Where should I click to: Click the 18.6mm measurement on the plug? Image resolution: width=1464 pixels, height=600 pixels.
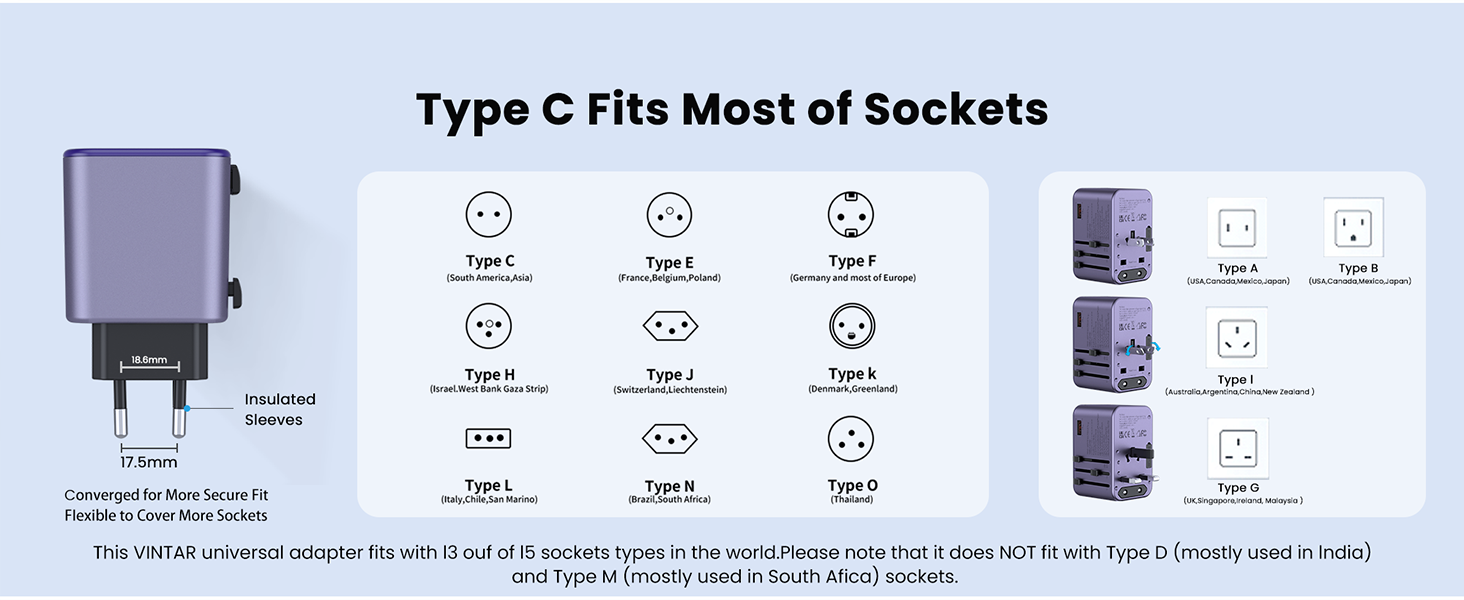(149, 359)
